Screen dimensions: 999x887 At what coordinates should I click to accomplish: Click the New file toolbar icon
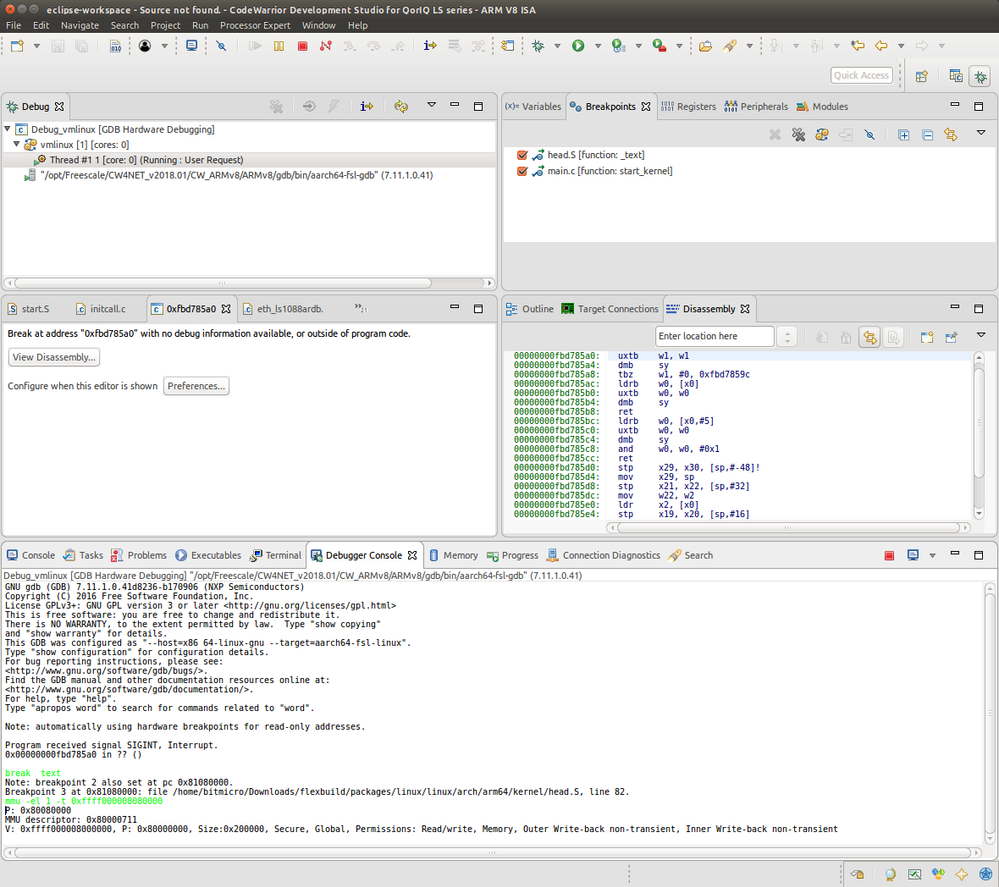pyautogui.click(x=17, y=46)
